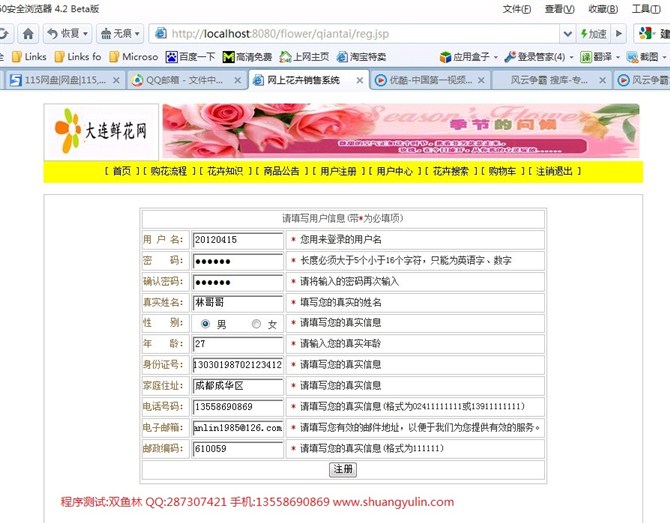The height and width of the screenshot is (523, 670).
Task: Open the 文件(F) menu
Action: coord(517,9)
